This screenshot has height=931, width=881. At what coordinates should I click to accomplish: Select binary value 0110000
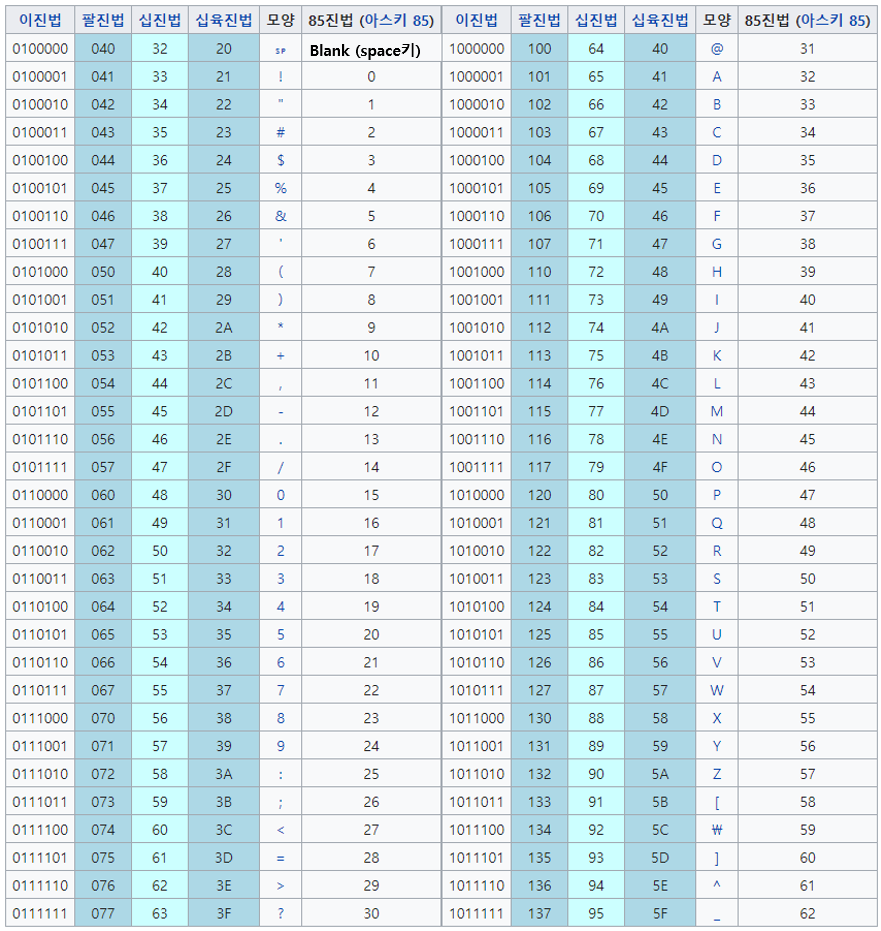coord(40,495)
